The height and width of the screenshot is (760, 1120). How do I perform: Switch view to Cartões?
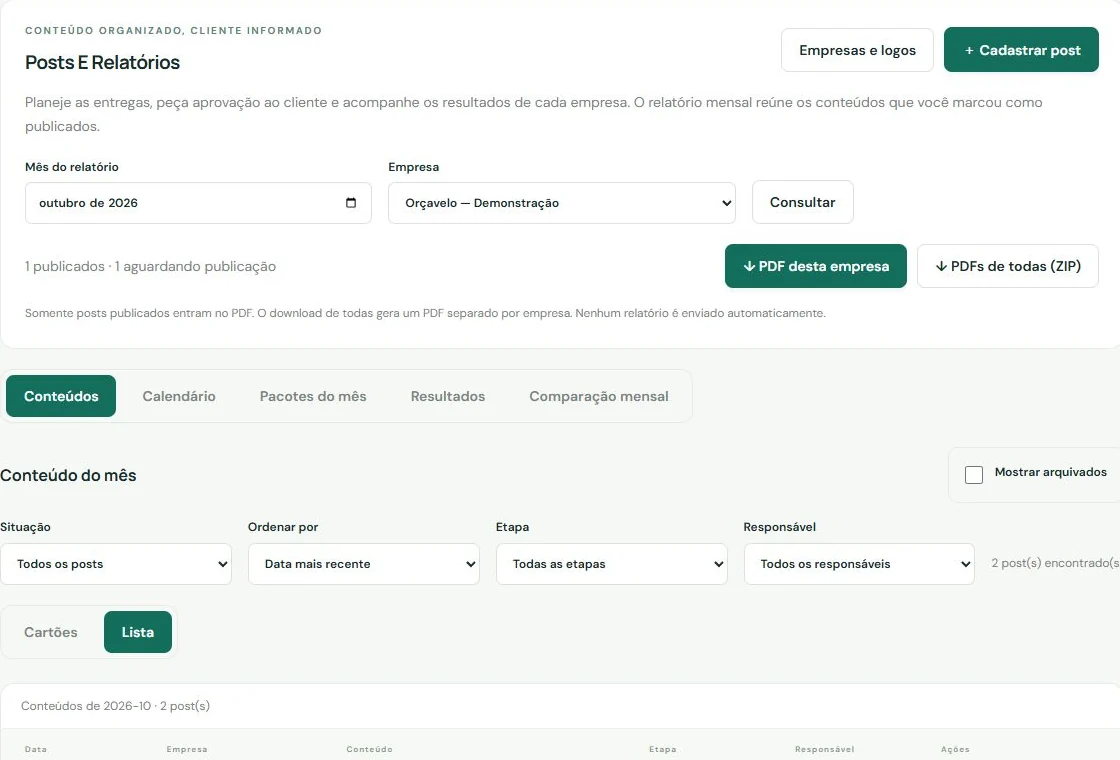click(x=51, y=632)
